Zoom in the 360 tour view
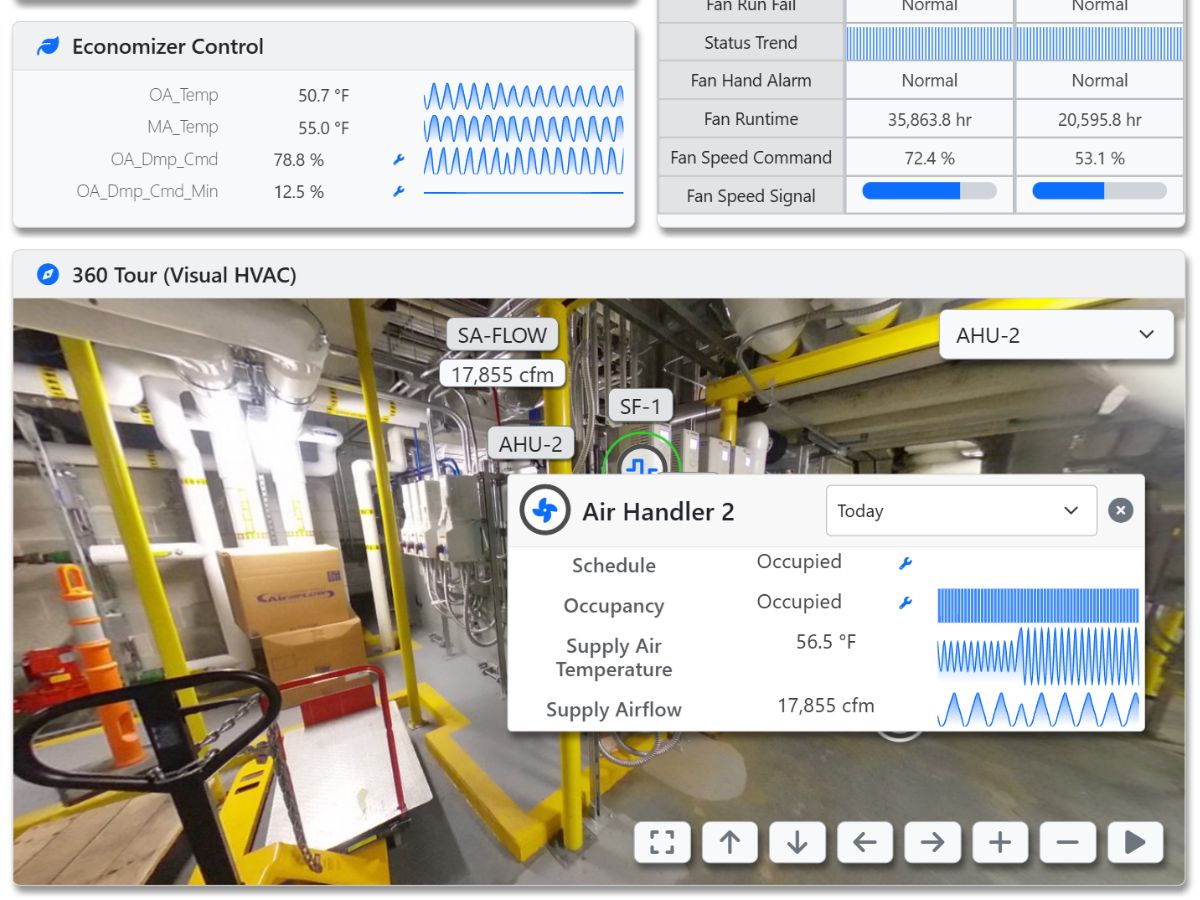The width and height of the screenshot is (1200, 900). coord(1000,842)
